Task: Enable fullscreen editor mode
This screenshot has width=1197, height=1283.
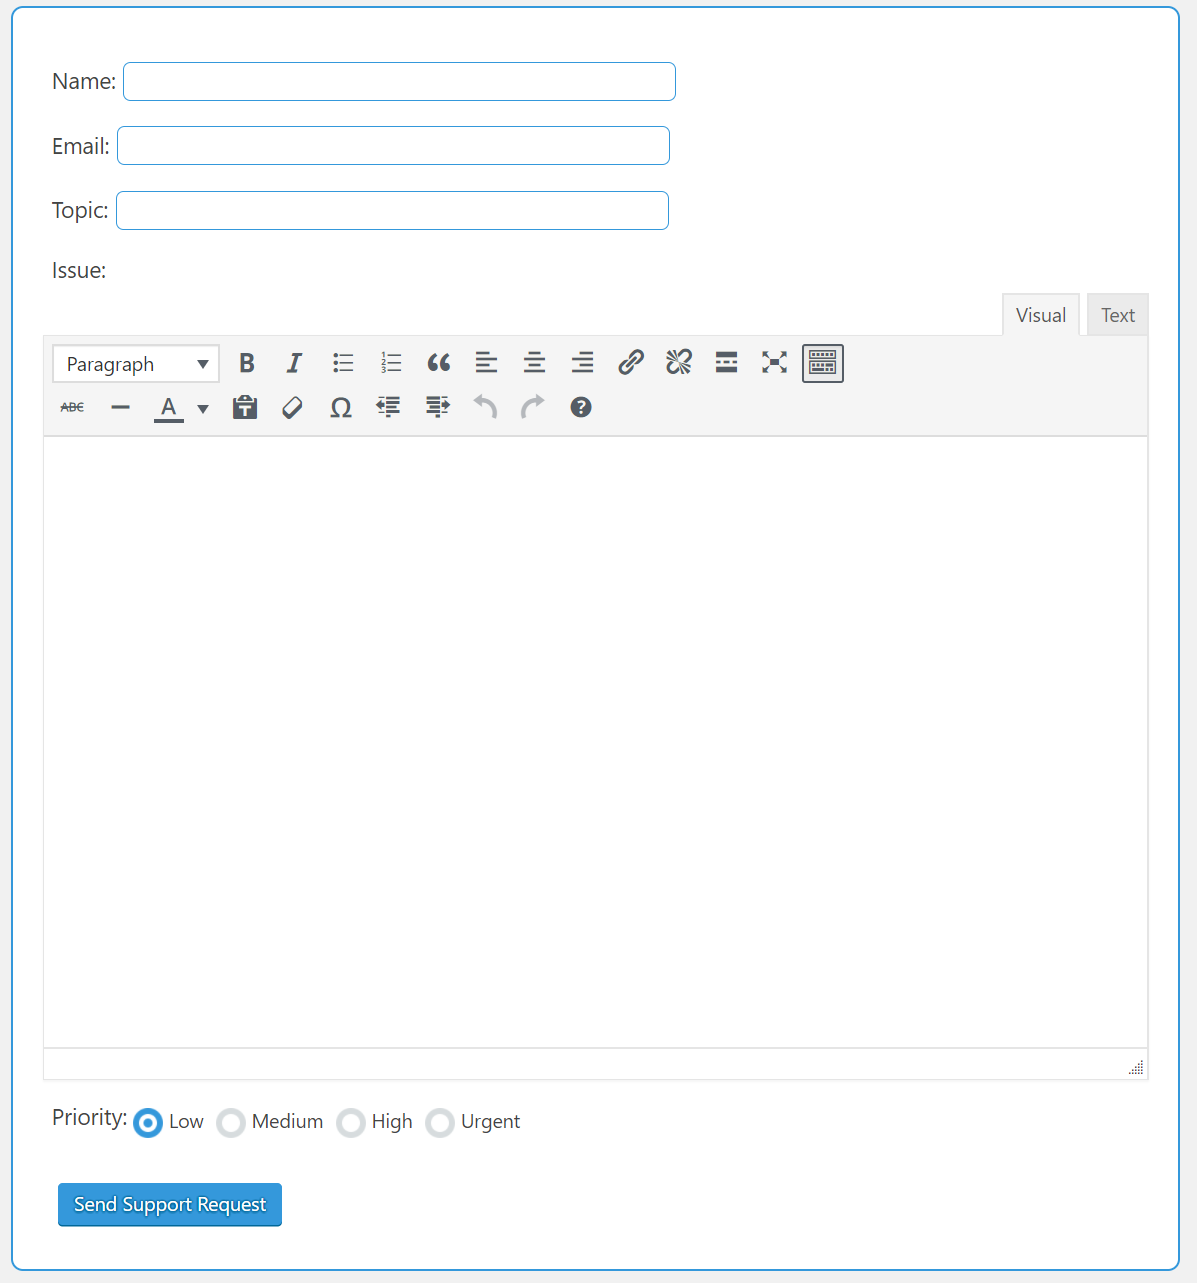Action: tap(774, 363)
